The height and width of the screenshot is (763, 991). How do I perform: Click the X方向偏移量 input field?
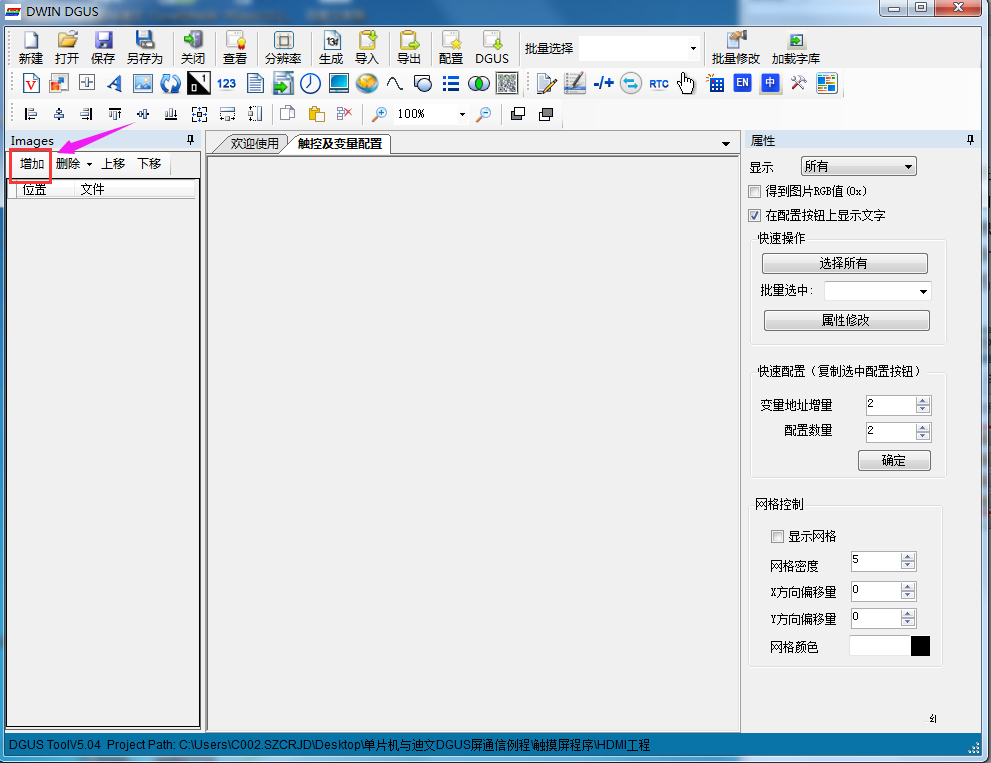click(x=875, y=590)
